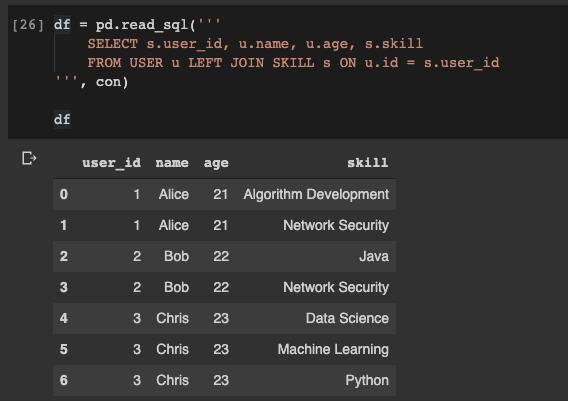Click the final df line in the code cell
The height and width of the screenshot is (402, 568).
point(62,120)
